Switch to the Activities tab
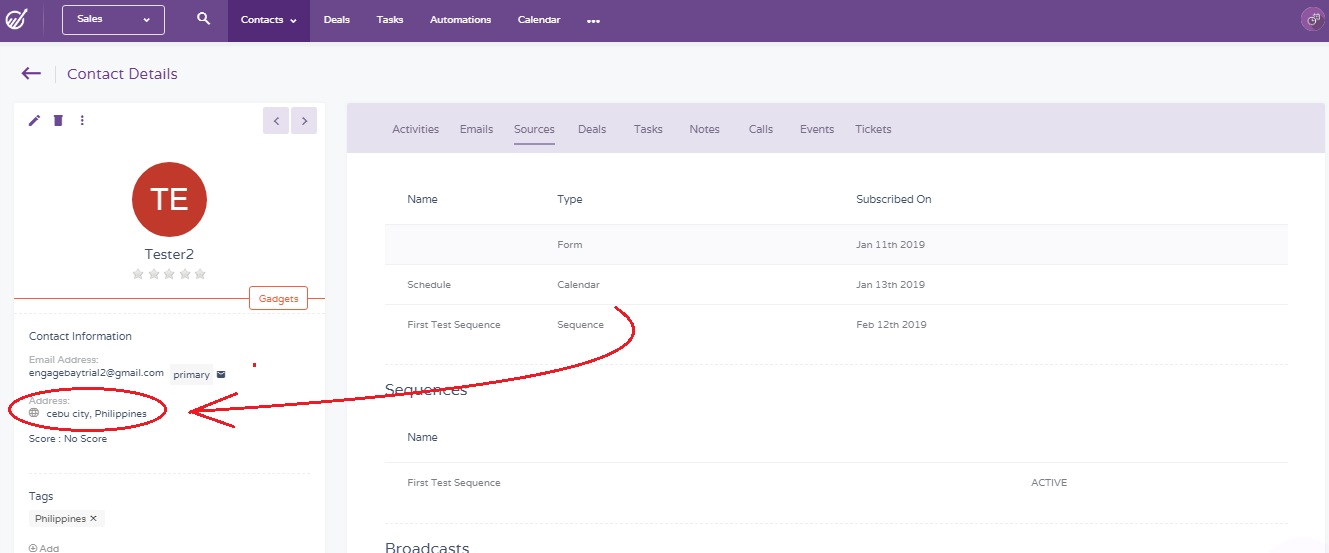 click(415, 129)
